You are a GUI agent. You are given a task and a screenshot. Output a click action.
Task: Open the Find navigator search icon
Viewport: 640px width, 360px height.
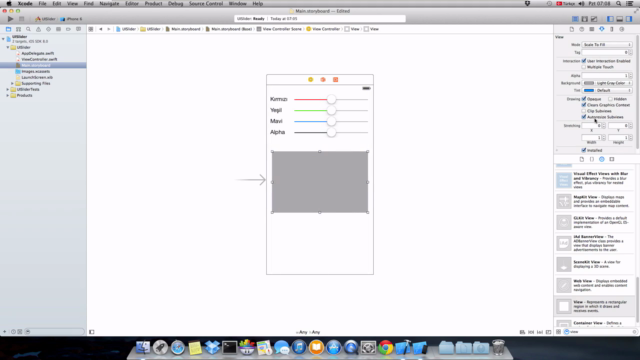(x=28, y=29)
